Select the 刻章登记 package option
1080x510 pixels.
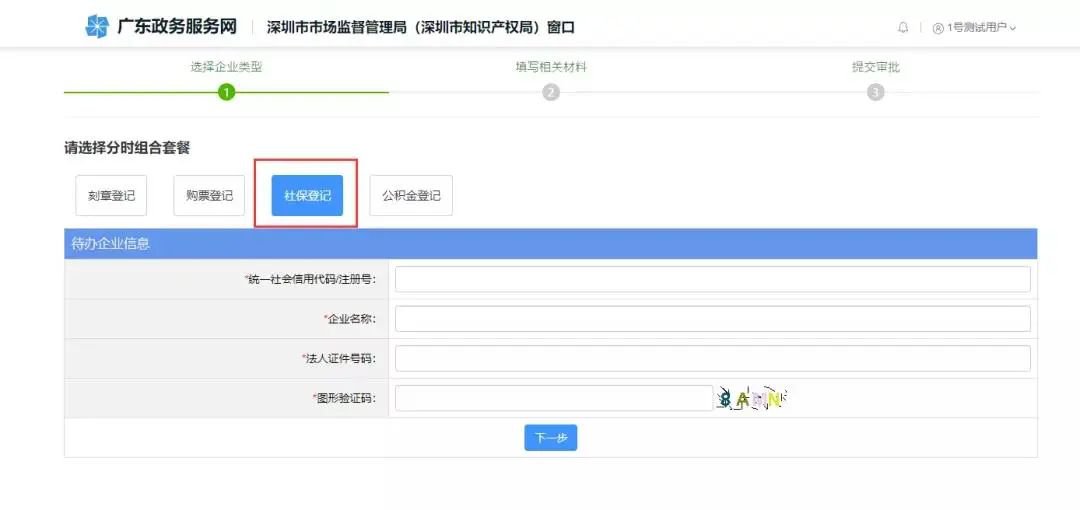tap(111, 196)
